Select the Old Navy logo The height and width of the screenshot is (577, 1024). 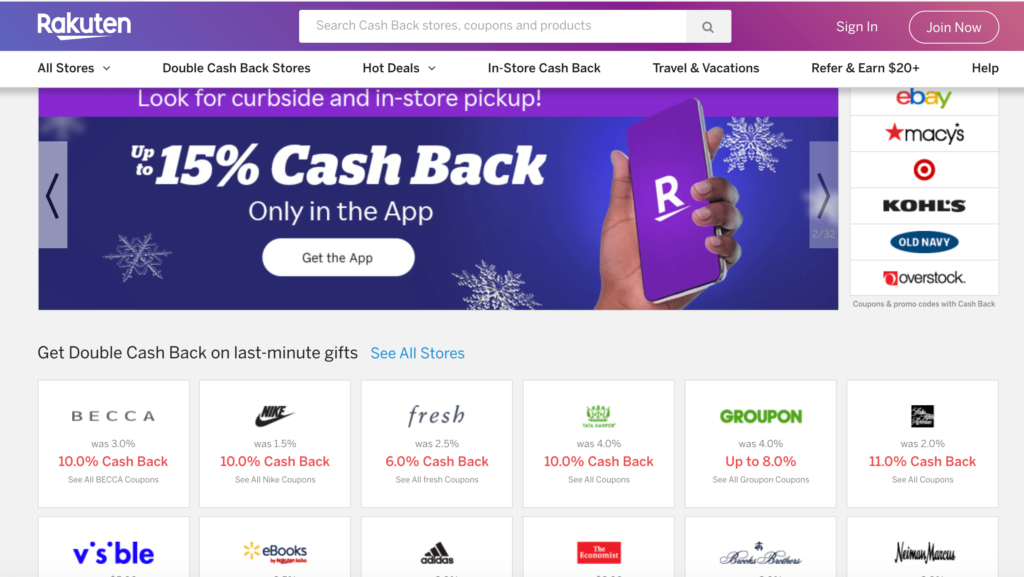[923, 242]
